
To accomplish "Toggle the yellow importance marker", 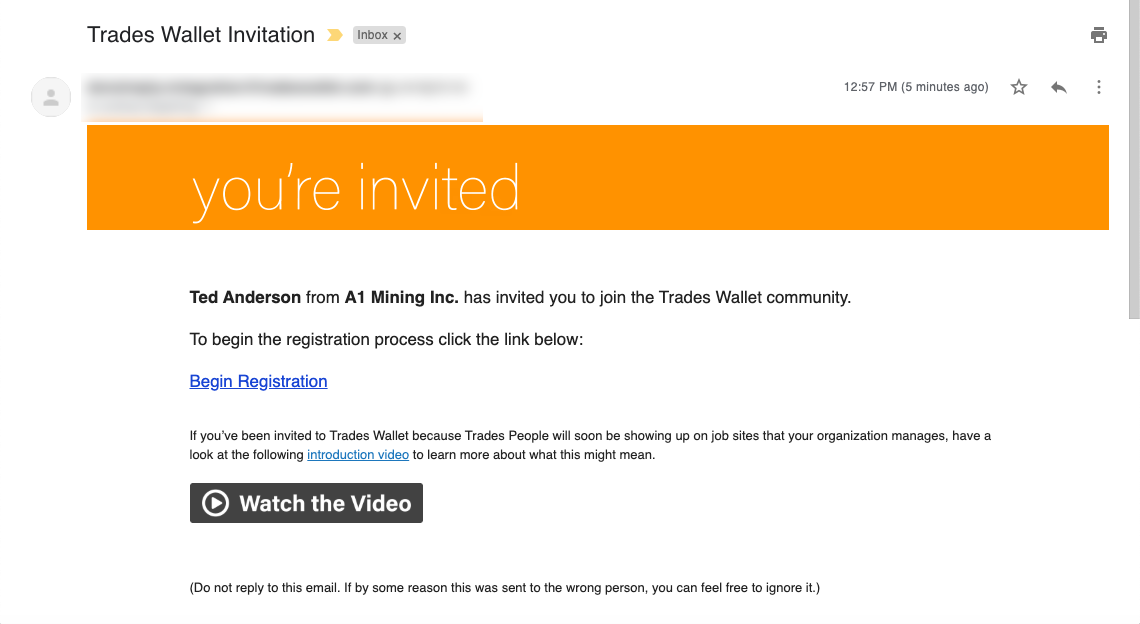I will tap(335, 35).
